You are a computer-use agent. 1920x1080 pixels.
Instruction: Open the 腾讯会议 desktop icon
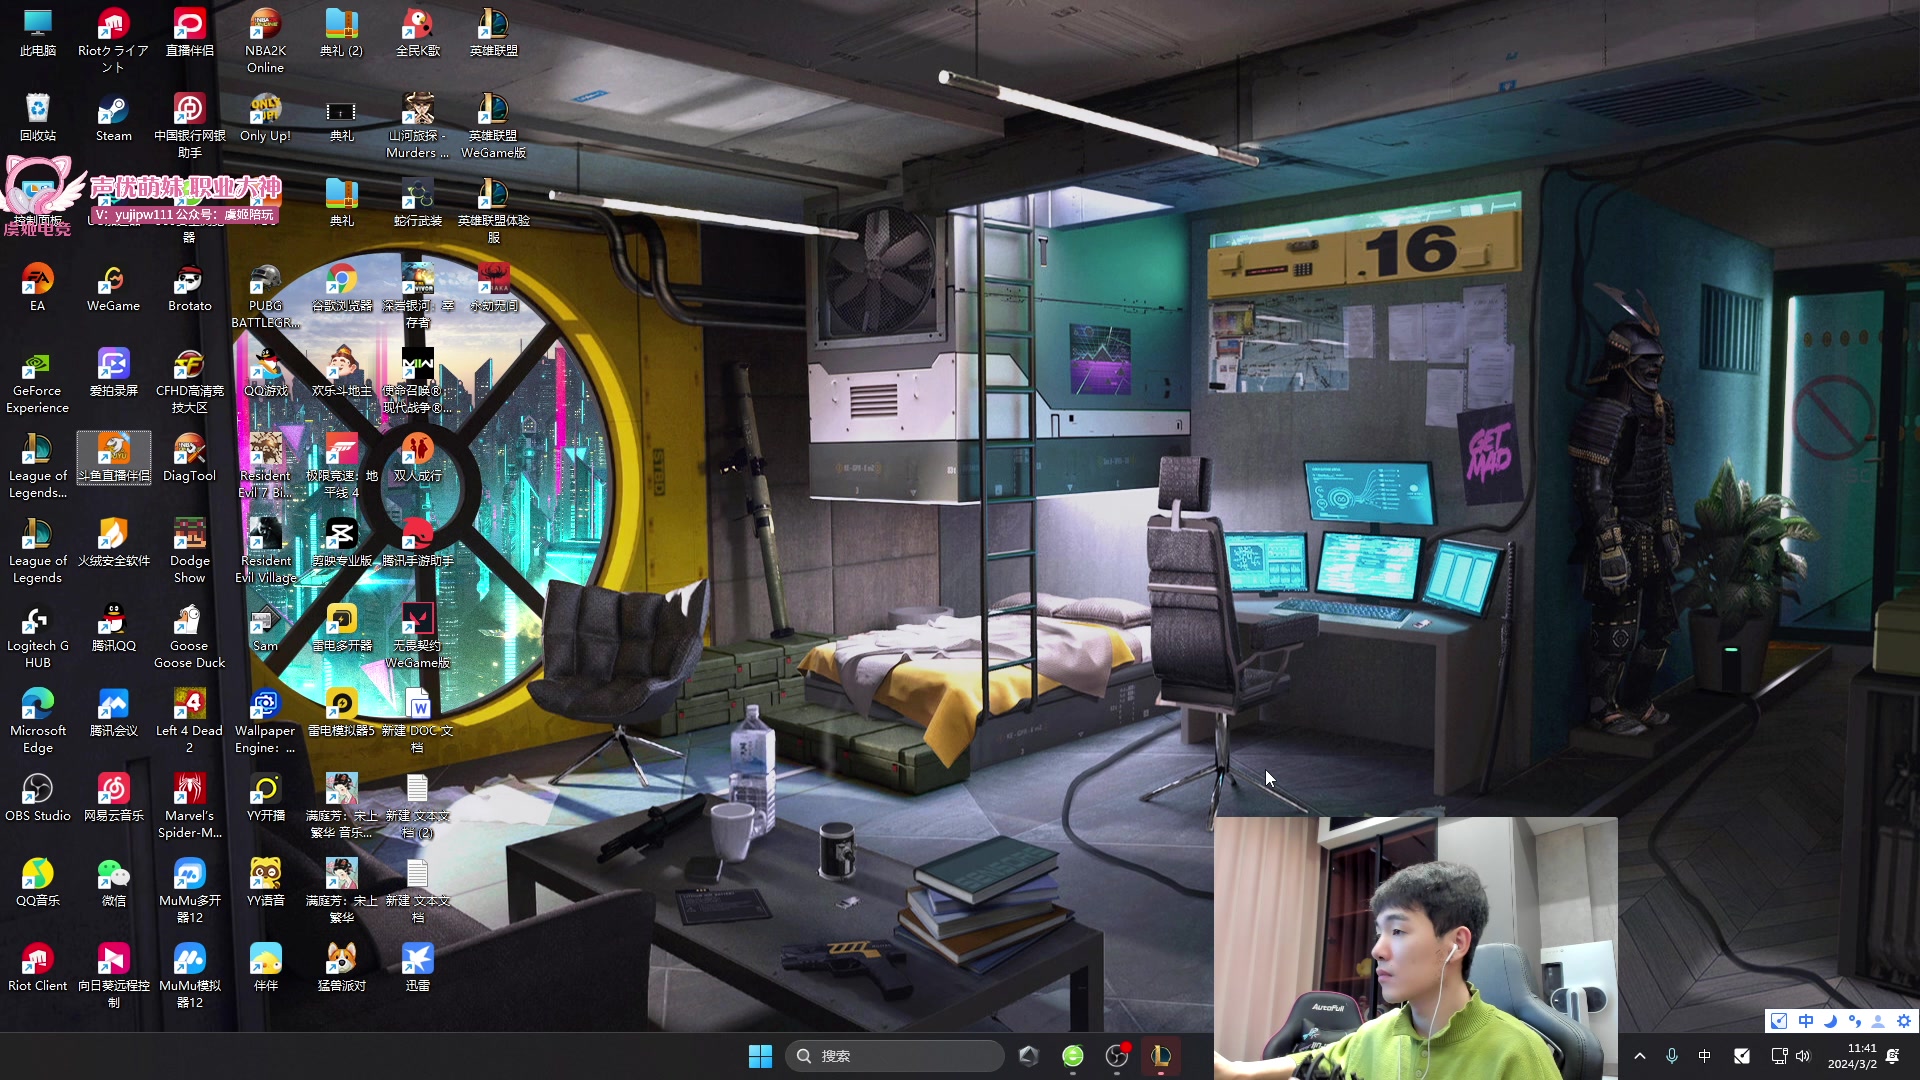pos(113,714)
